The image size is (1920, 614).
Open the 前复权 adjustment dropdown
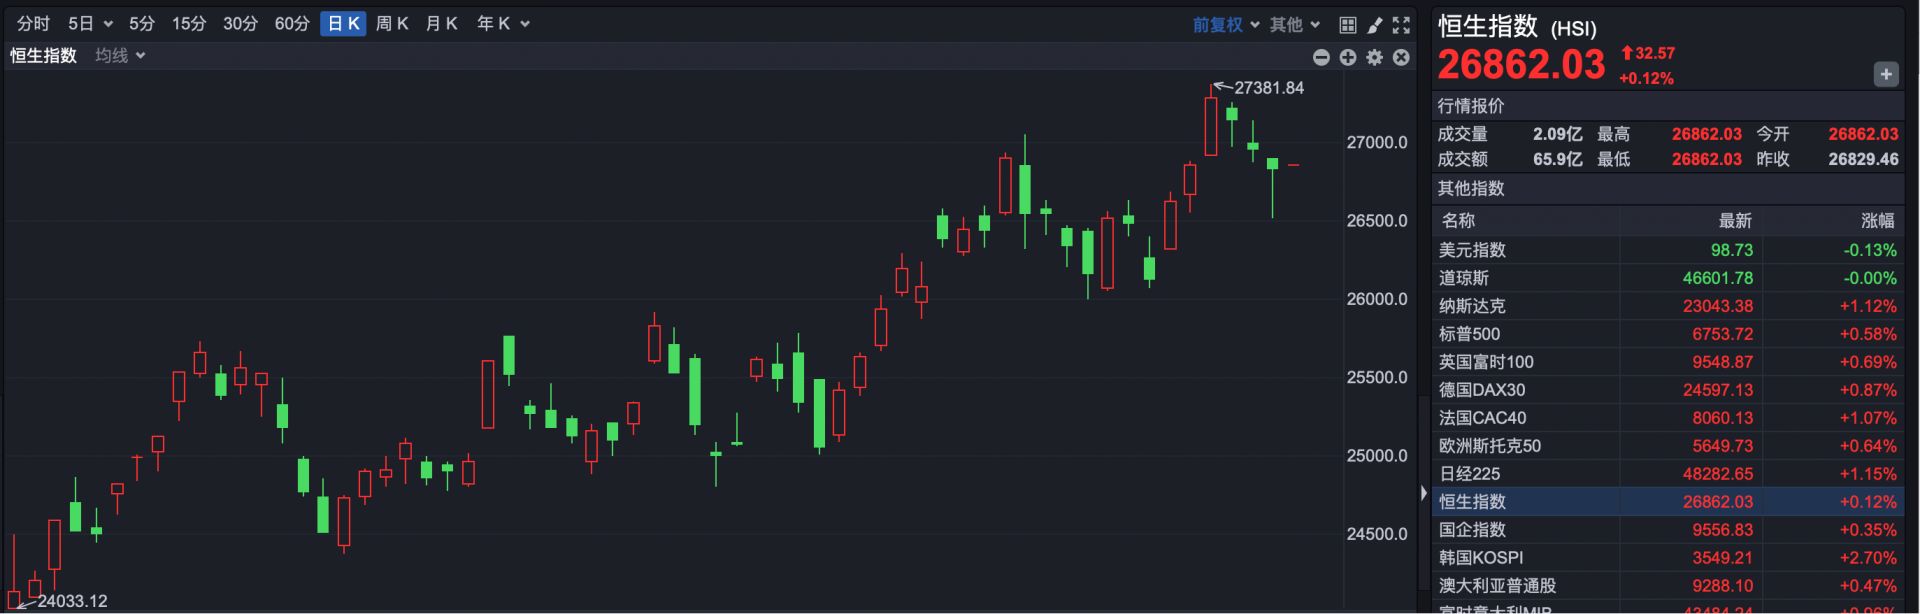tap(1225, 25)
